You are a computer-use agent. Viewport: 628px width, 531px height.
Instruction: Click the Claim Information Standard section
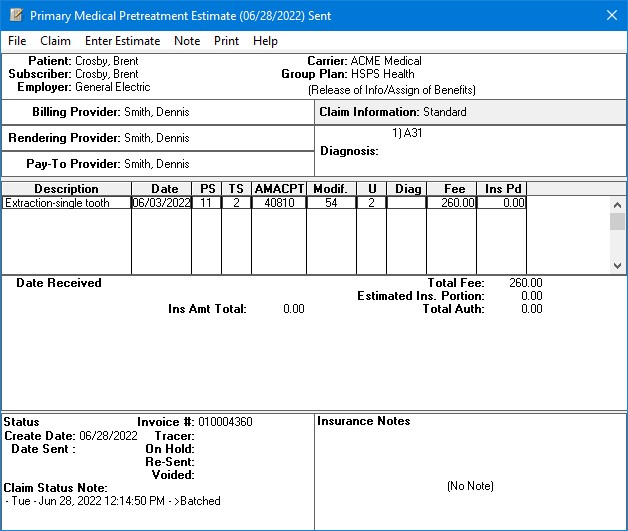tap(470, 112)
